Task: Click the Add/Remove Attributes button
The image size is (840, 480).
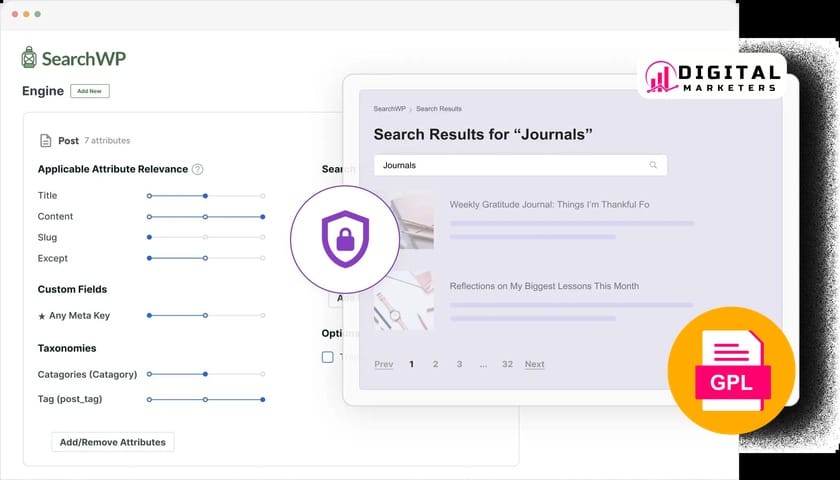Action: [x=113, y=442]
